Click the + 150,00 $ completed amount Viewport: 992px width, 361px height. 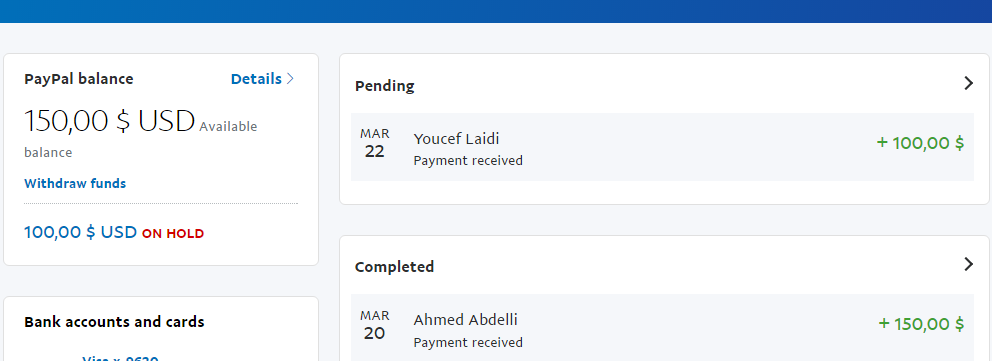(921, 324)
